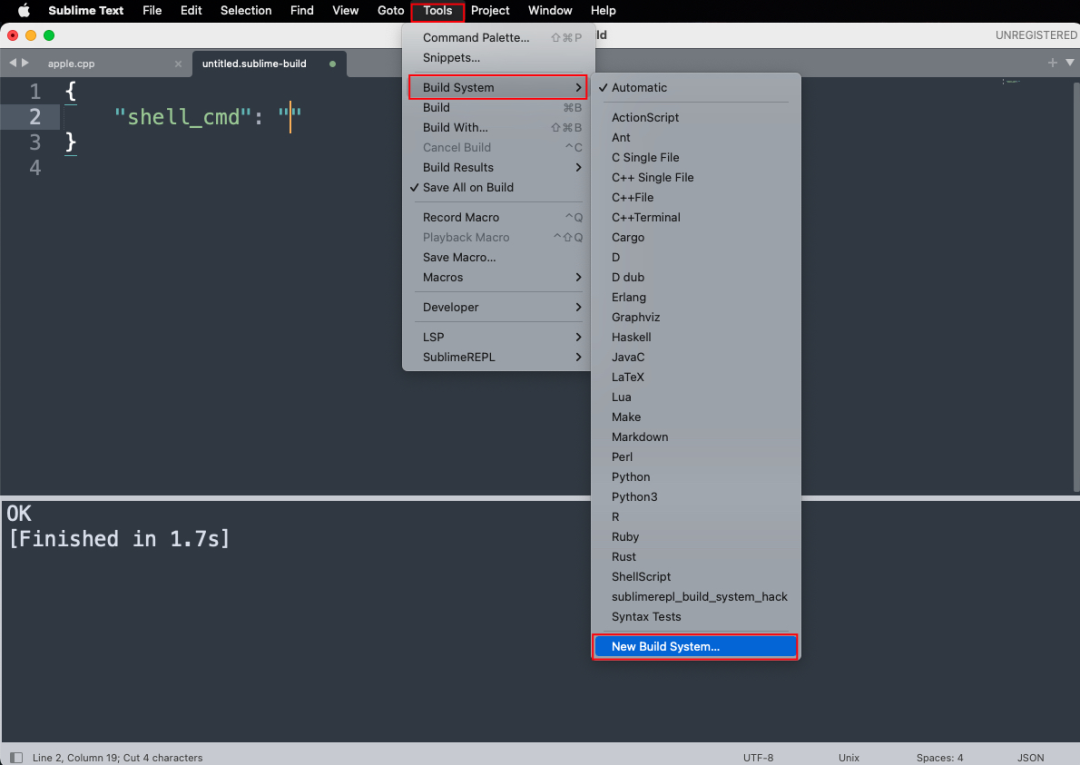Viewport: 1080px width, 765px height.
Task: Open the Help menu
Action: [603, 10]
